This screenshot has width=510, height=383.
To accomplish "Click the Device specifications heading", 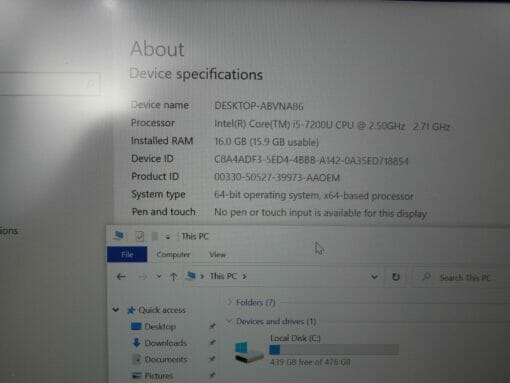I will [x=196, y=74].
